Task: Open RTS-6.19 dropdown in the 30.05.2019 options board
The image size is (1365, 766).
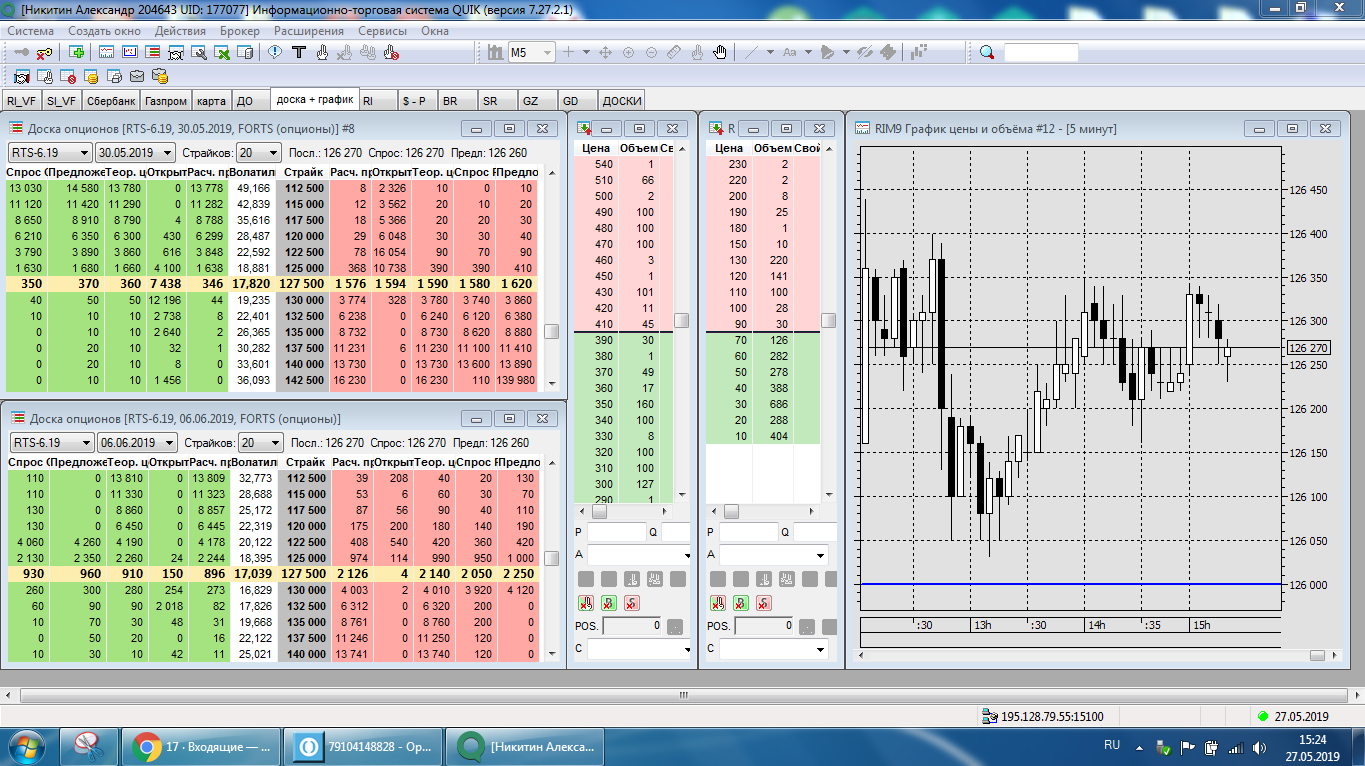Action: (x=85, y=153)
